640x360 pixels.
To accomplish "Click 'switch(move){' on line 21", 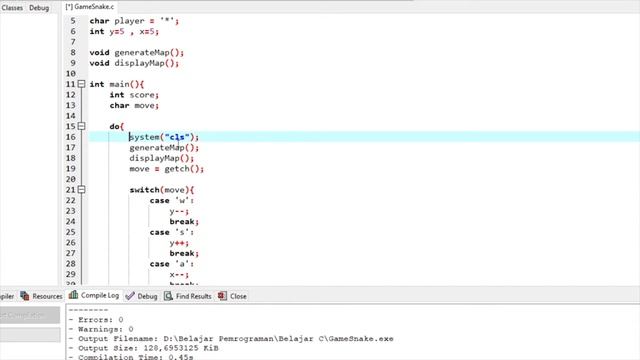I will point(162,190).
